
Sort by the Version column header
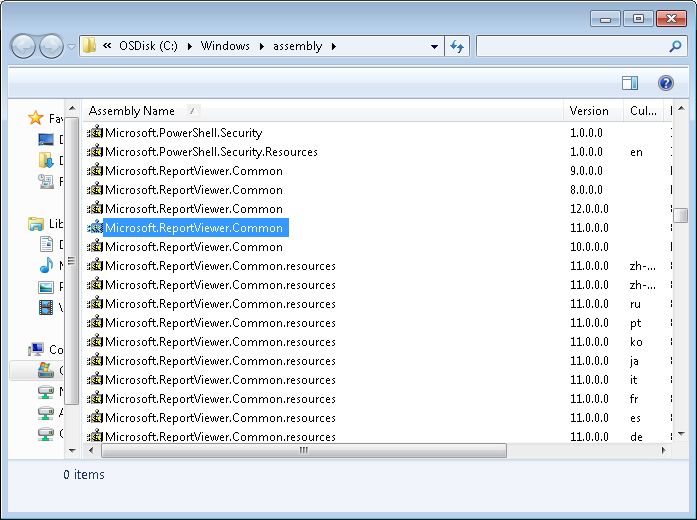593,111
